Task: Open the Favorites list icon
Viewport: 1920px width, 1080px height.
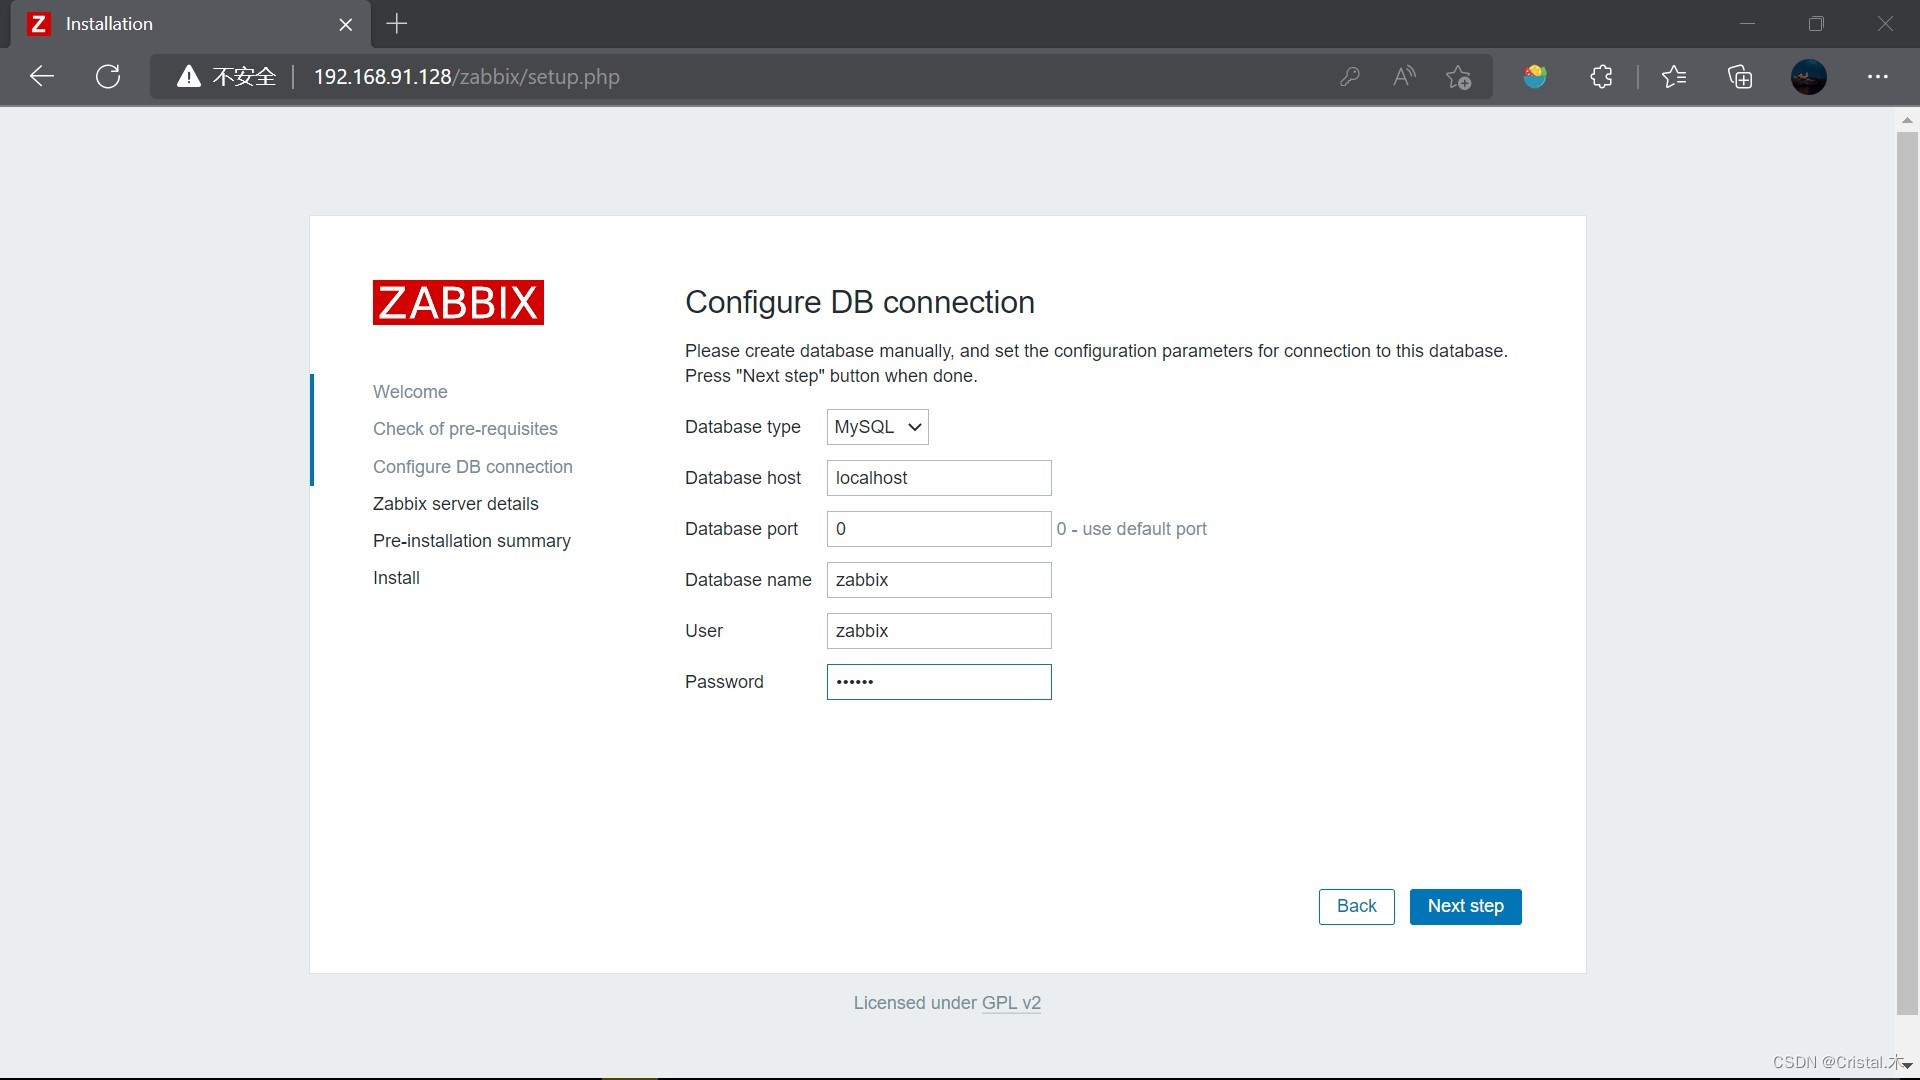Action: click(x=1673, y=77)
